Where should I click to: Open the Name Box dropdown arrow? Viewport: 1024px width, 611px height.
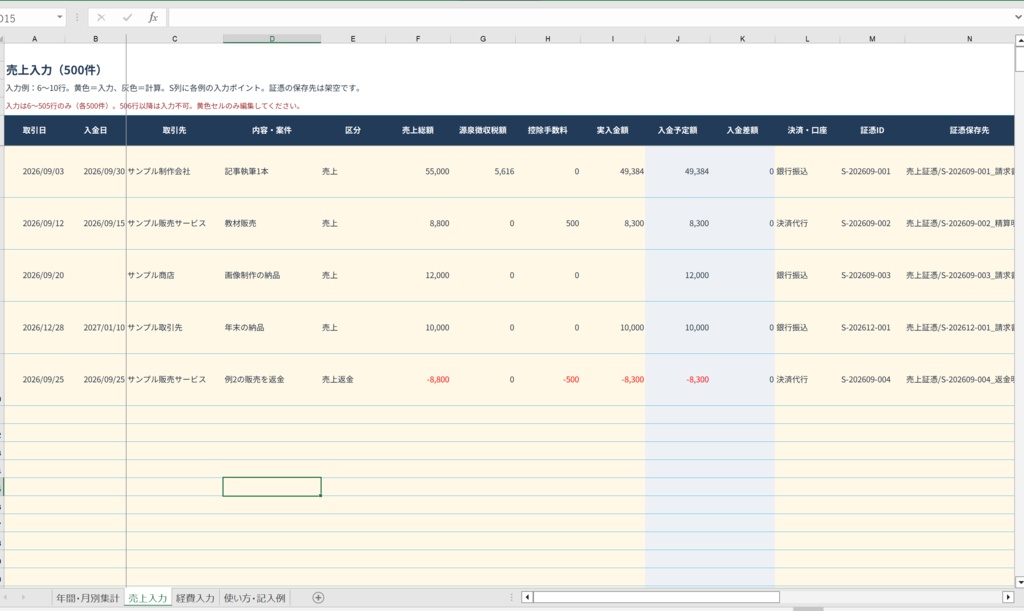click(59, 18)
